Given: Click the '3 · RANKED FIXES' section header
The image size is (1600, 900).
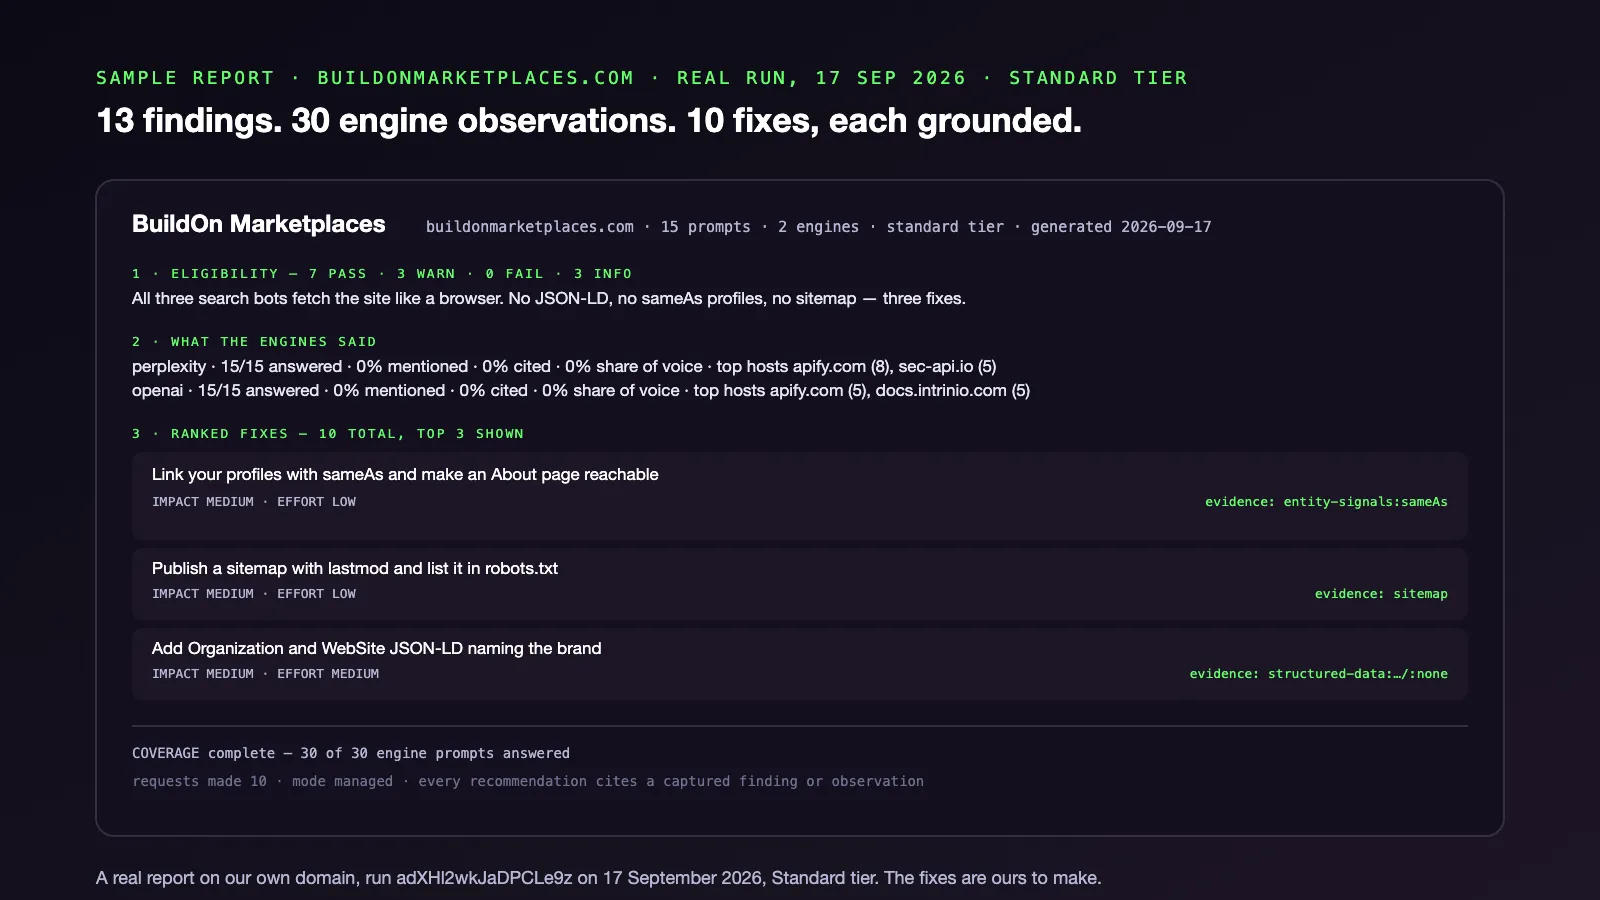Looking at the screenshot, I should point(328,434).
